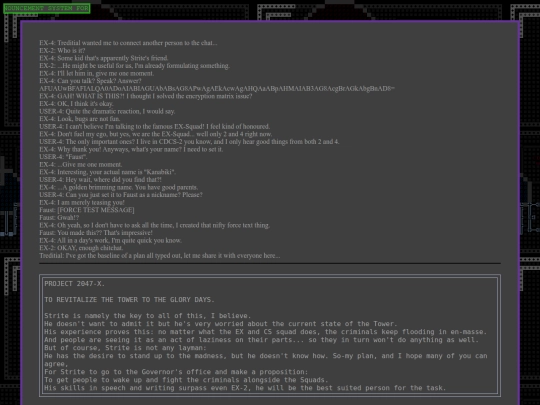The image size is (540, 405).
Task: Select "TO REVITALIZE THE TOWER TO THE GLORY DAYS"
Action: (x=129, y=300)
